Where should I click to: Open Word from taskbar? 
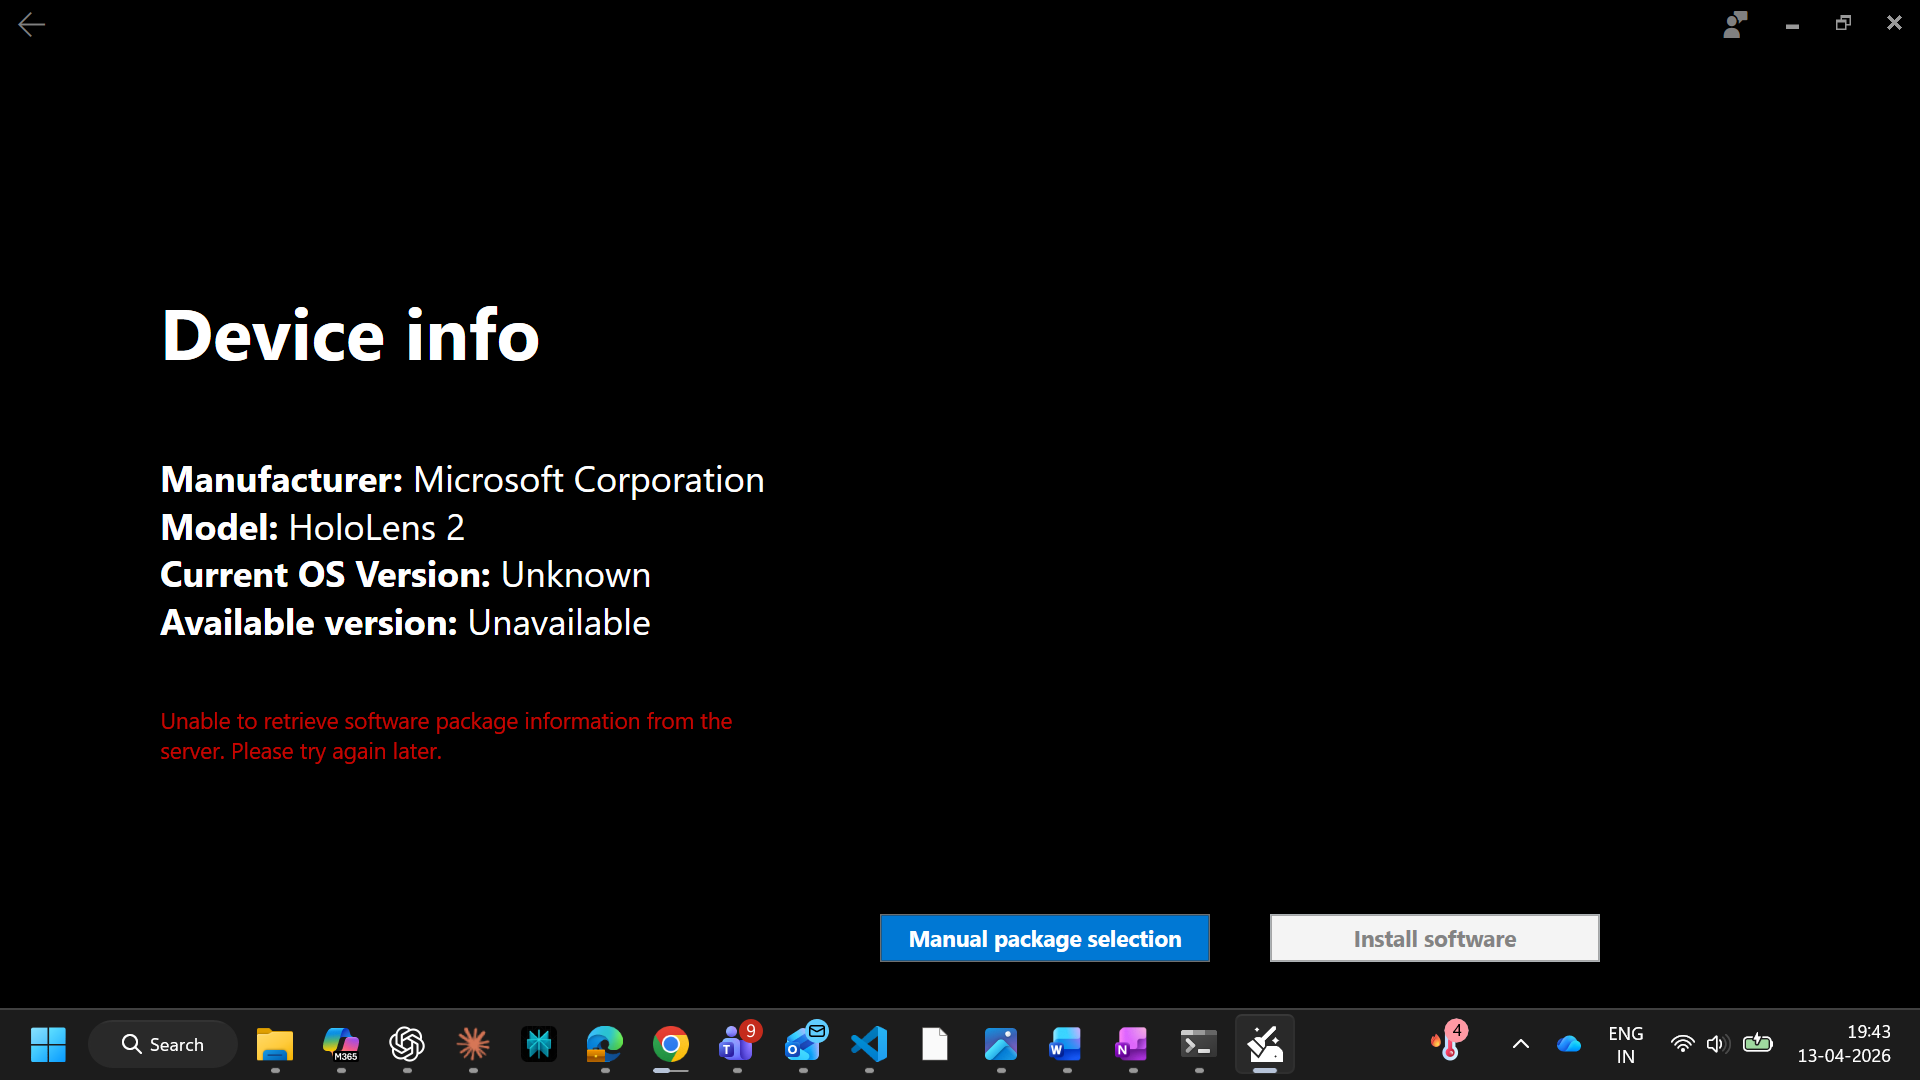(x=1066, y=1044)
